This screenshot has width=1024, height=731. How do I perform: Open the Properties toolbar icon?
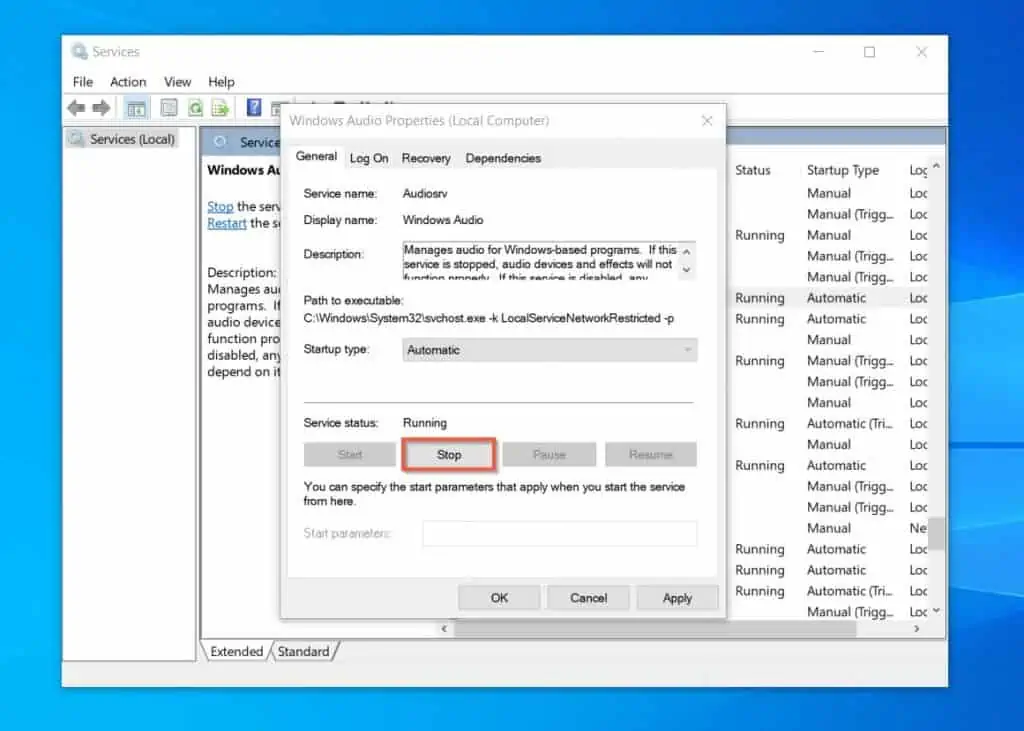[x=169, y=108]
